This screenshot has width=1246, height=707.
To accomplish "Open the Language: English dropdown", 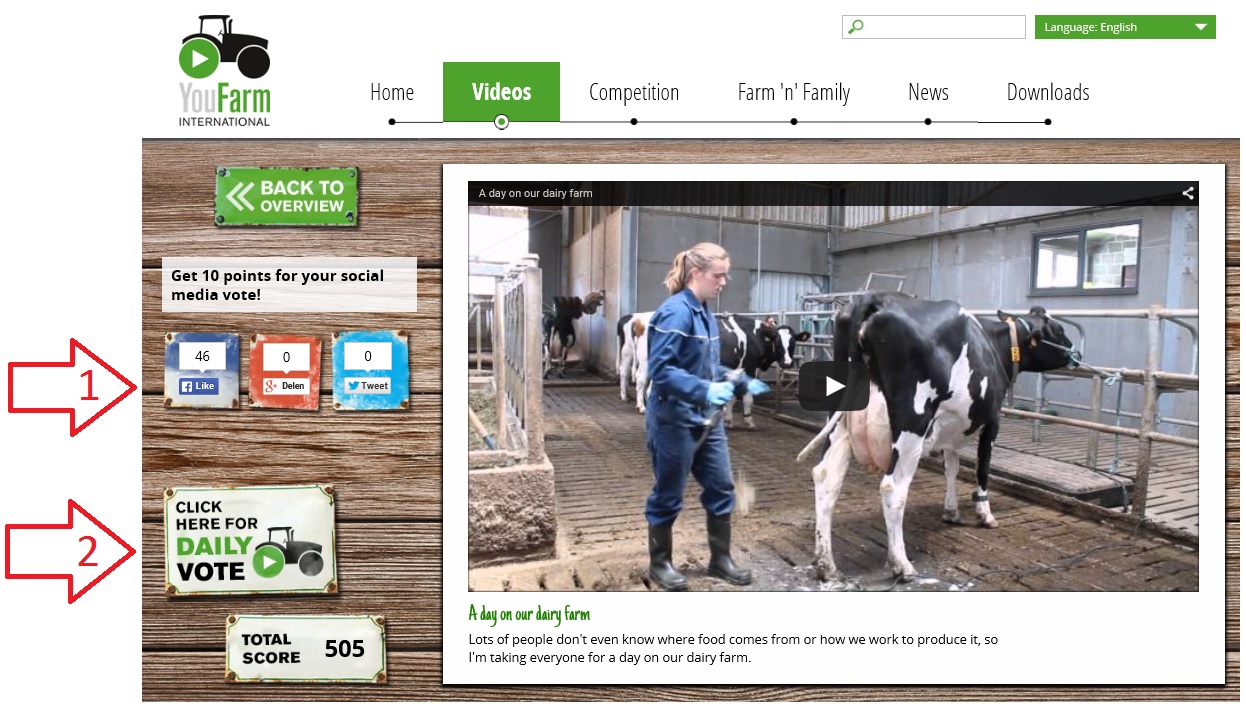I will [x=1125, y=27].
